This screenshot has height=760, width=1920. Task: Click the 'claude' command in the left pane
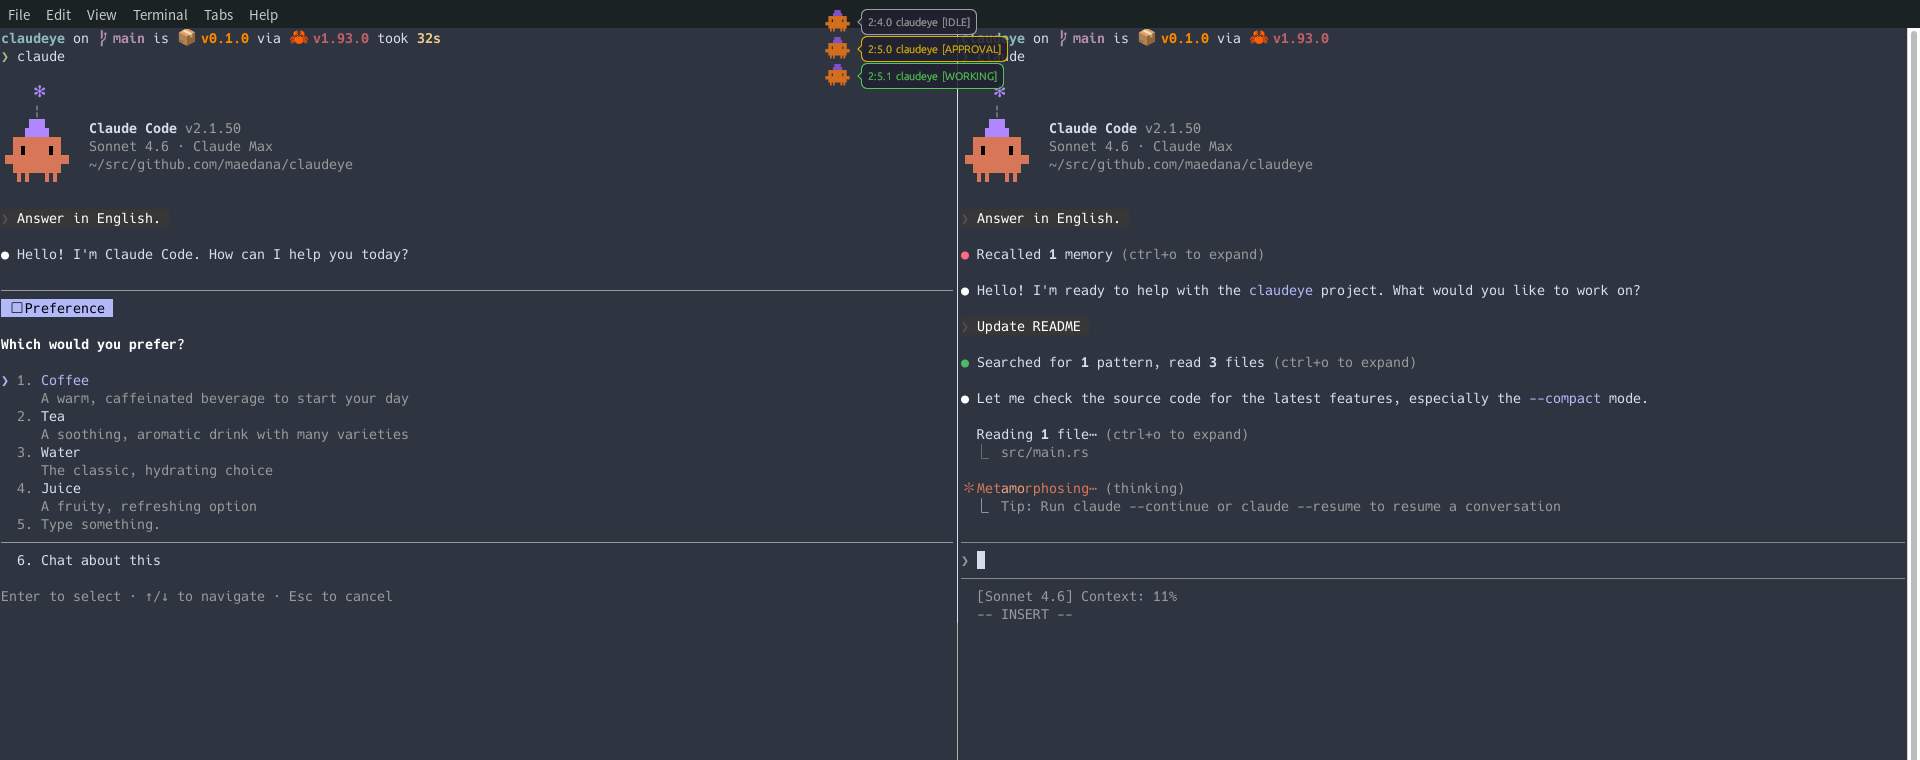pos(40,56)
